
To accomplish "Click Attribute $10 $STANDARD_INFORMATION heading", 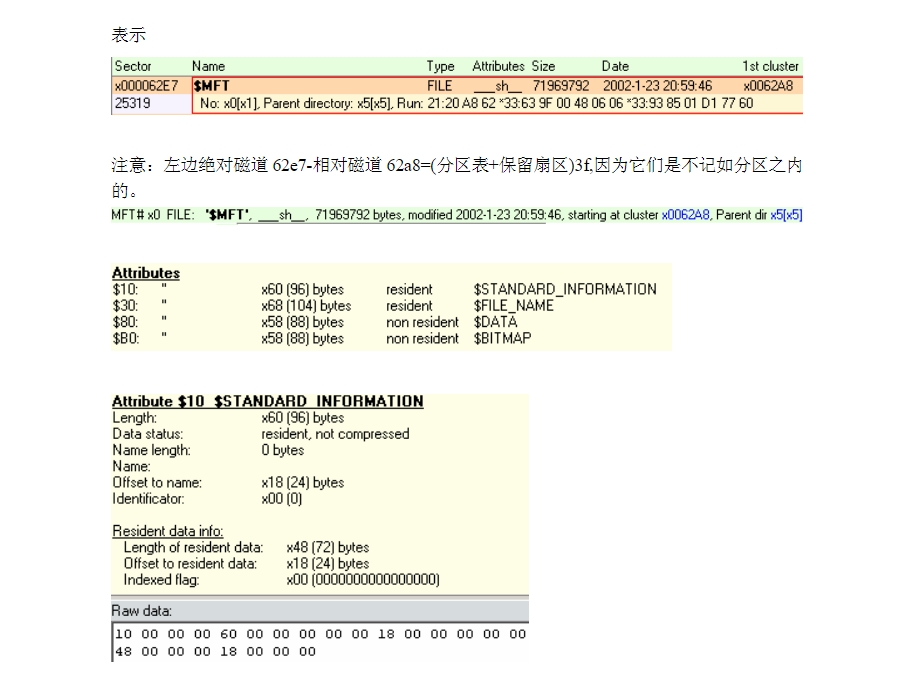I will click(x=268, y=401).
